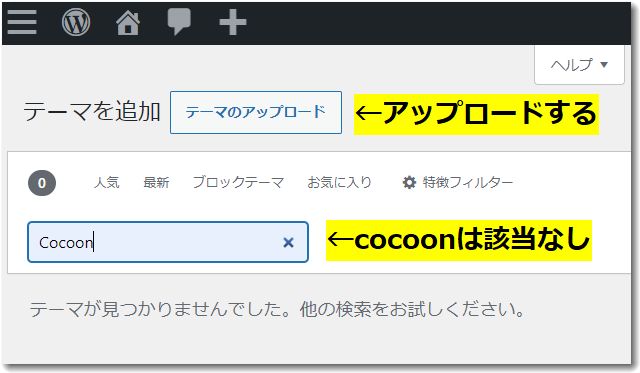
Task: Select the ブロックテーマ filter tab
Action: (238, 182)
